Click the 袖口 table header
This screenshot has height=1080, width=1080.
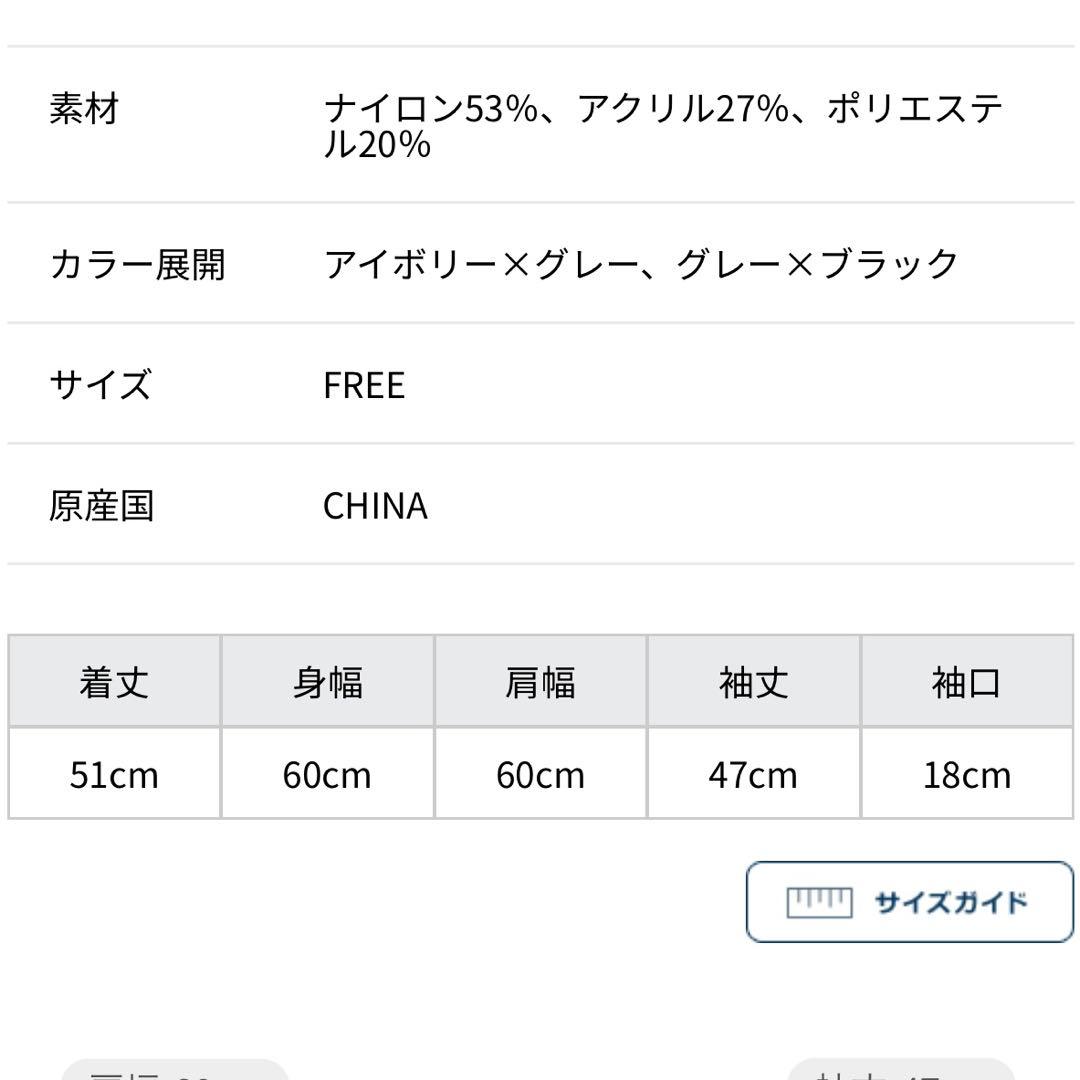click(966, 682)
